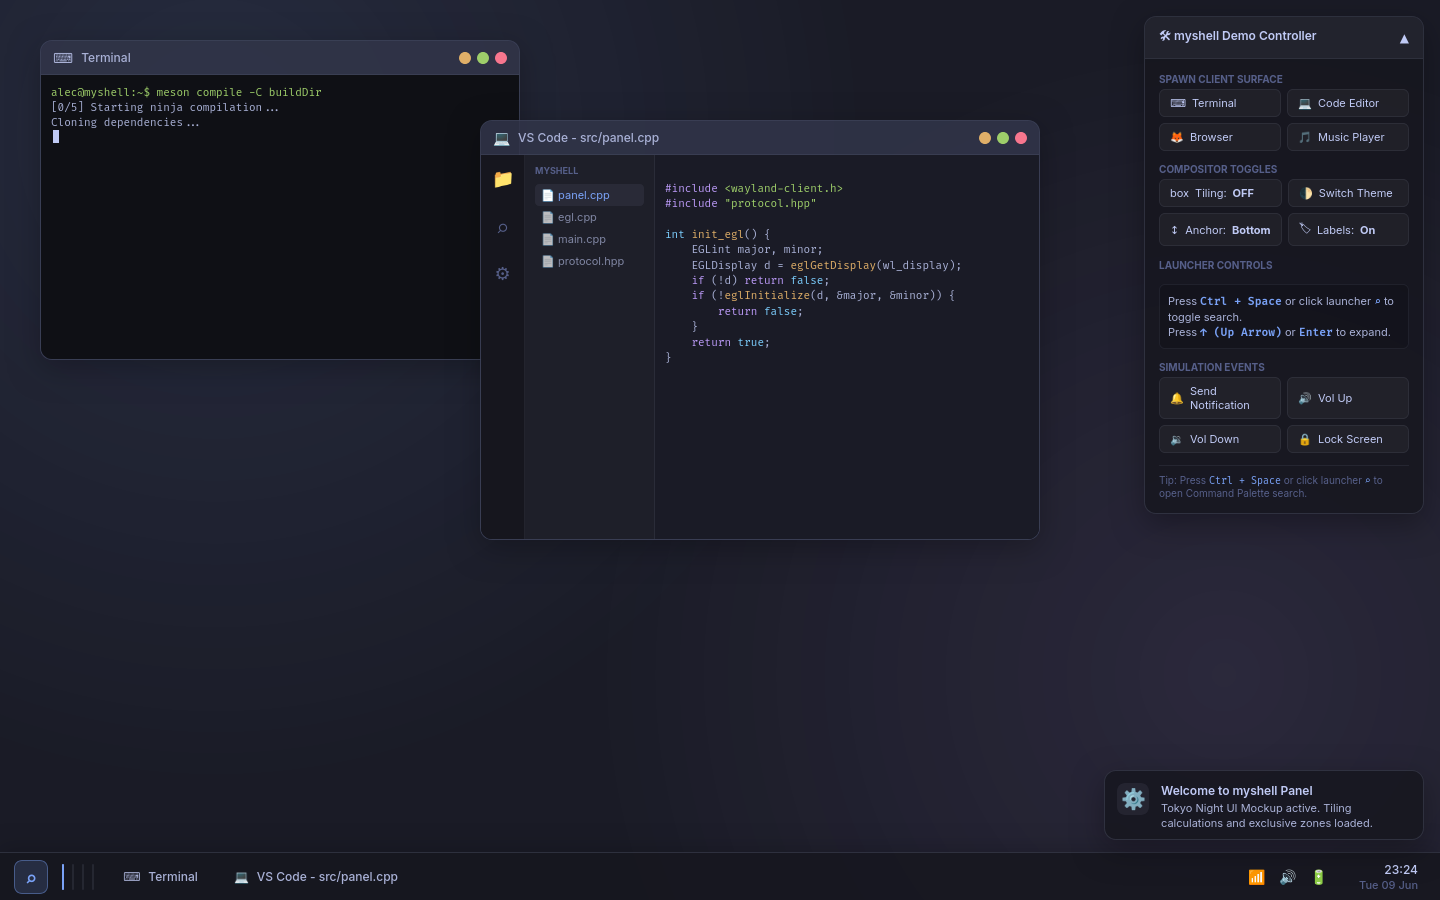The width and height of the screenshot is (1440, 900).
Task: Click the Wi-Fi signal icon in the tray
Action: [x=1256, y=877]
